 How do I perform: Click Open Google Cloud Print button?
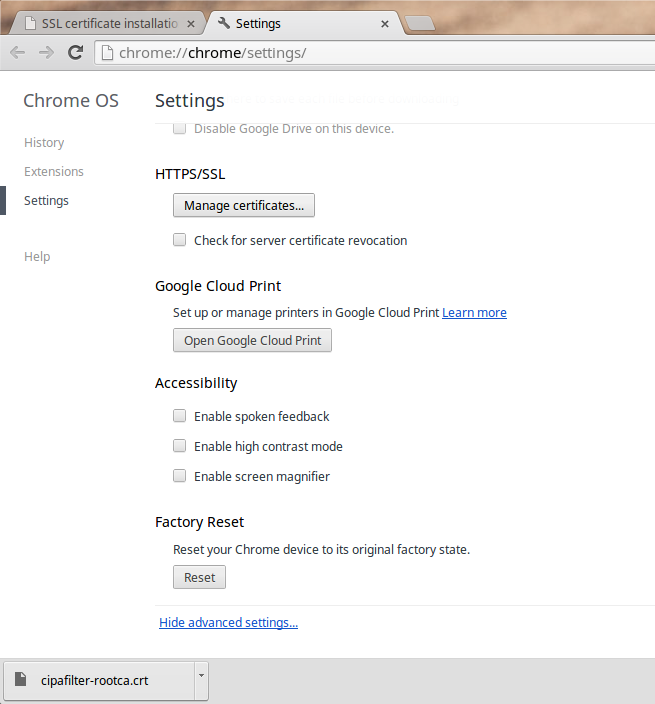coord(252,340)
